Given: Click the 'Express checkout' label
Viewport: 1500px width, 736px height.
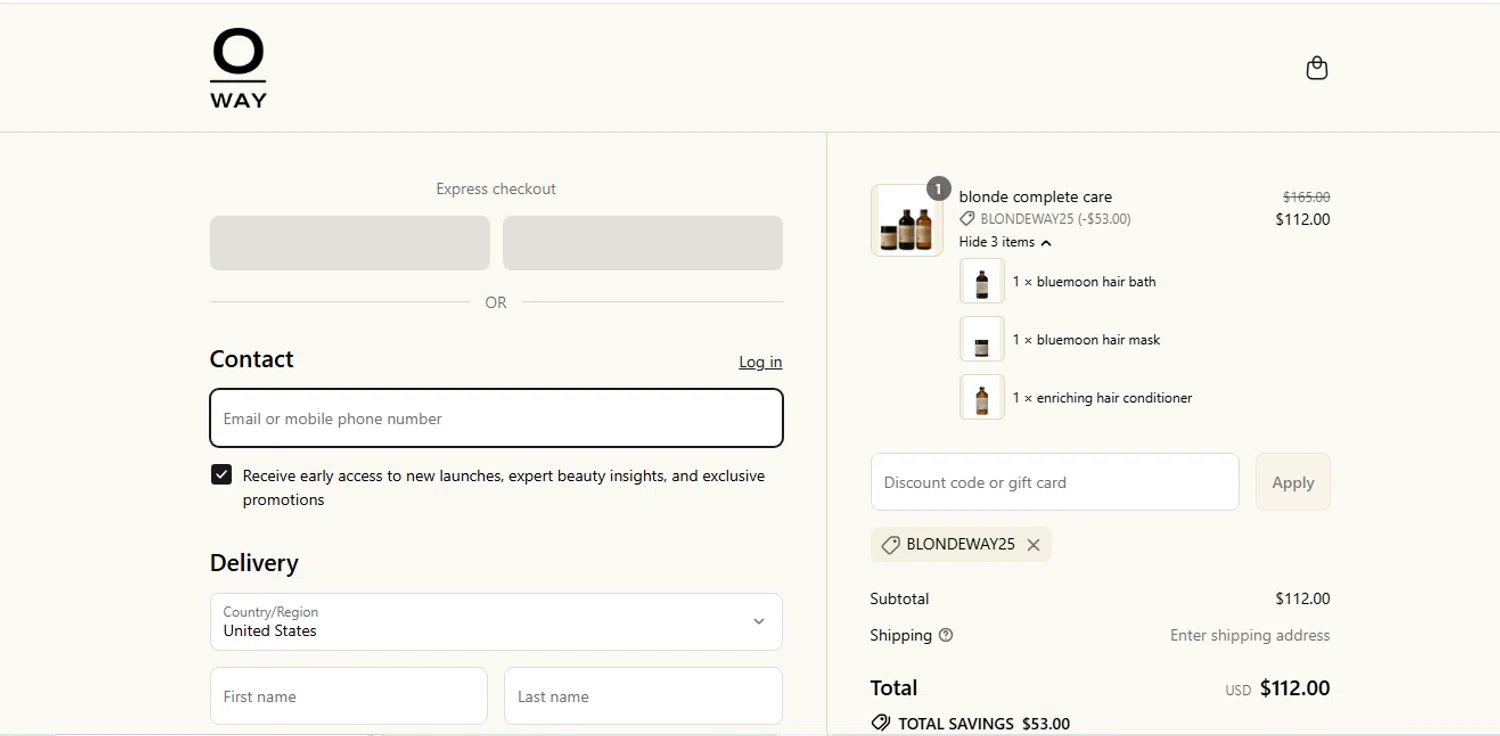Looking at the screenshot, I should coord(496,189).
